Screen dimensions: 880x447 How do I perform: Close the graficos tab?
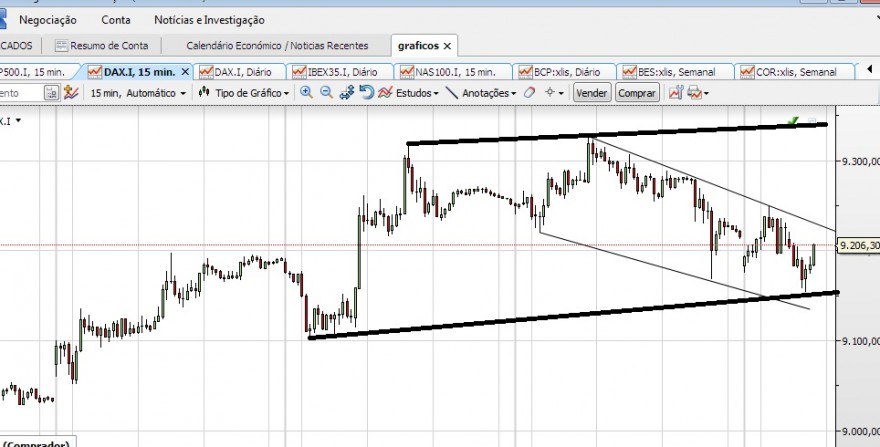tap(447, 46)
